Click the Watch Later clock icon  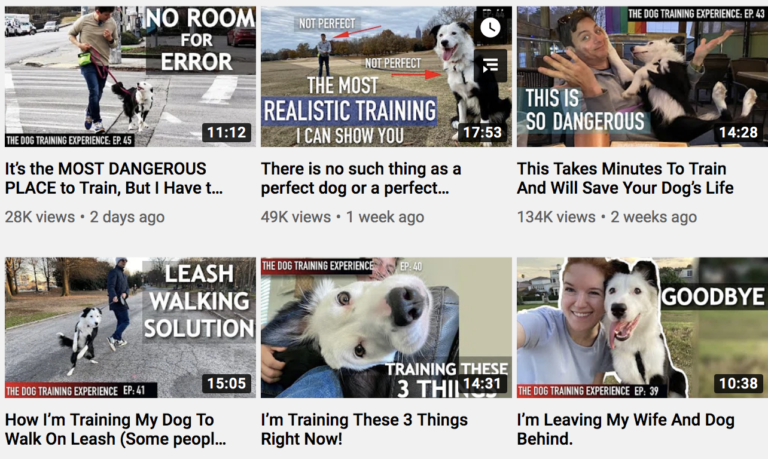pos(490,27)
